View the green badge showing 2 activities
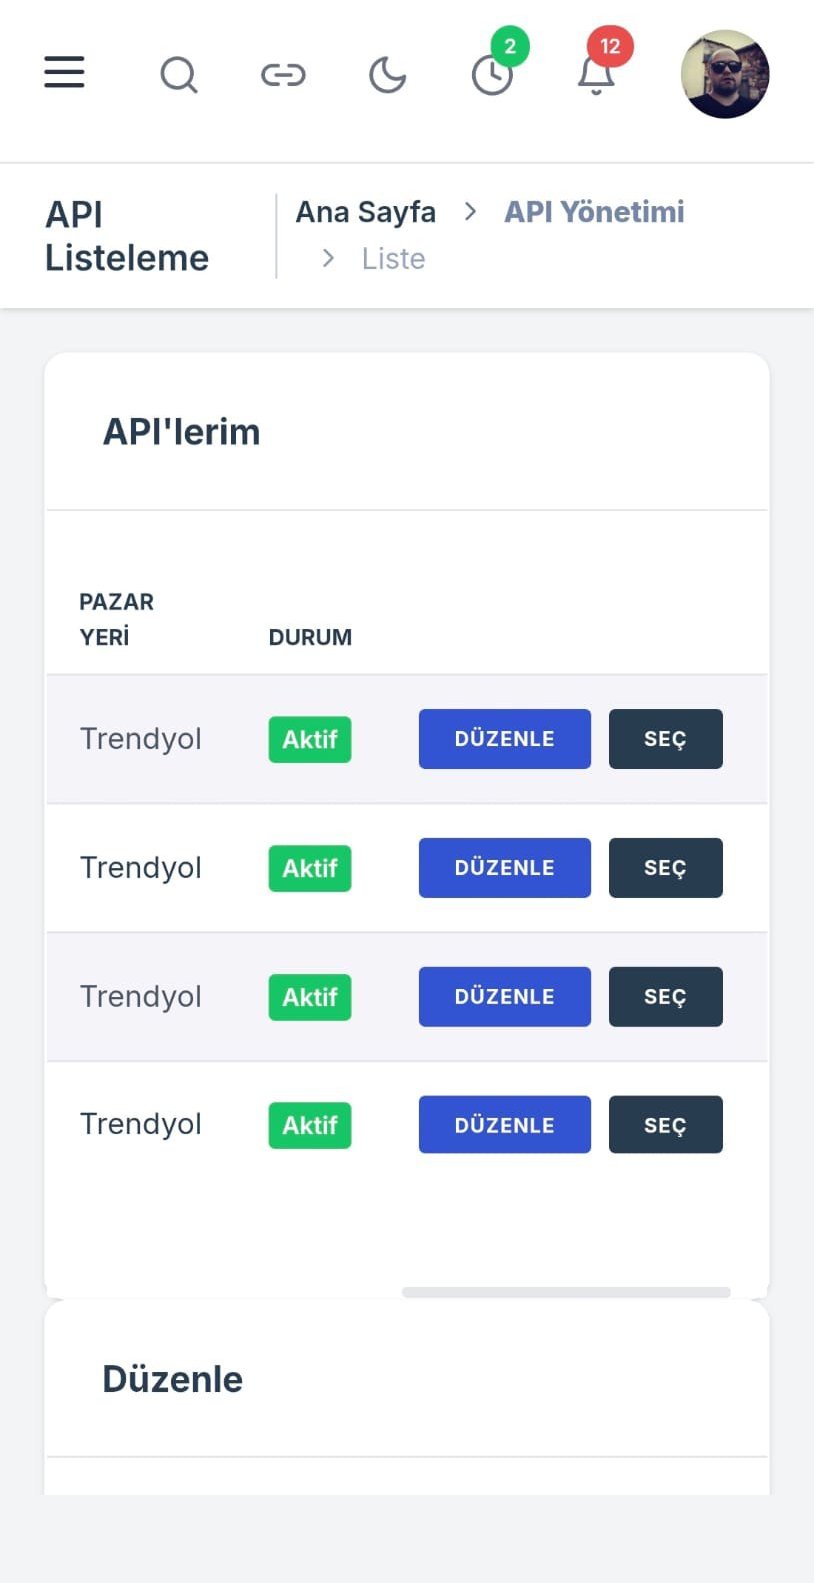Screen dimensions: 814x1583 (x=511, y=46)
